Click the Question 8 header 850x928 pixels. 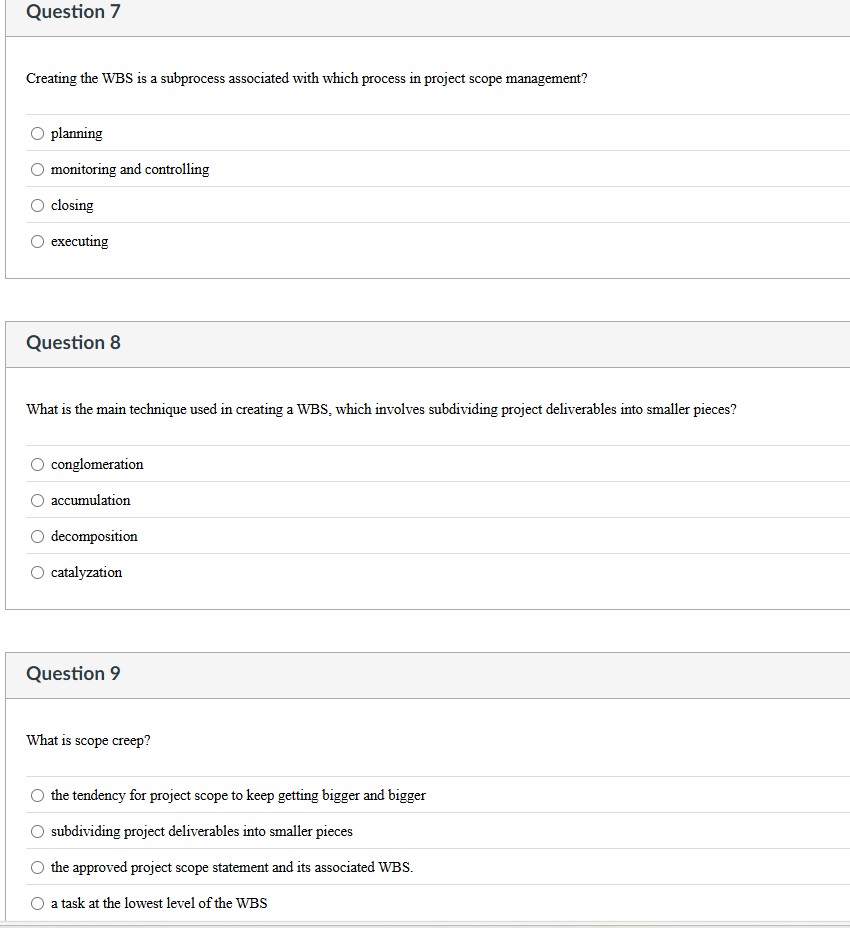(x=72, y=342)
